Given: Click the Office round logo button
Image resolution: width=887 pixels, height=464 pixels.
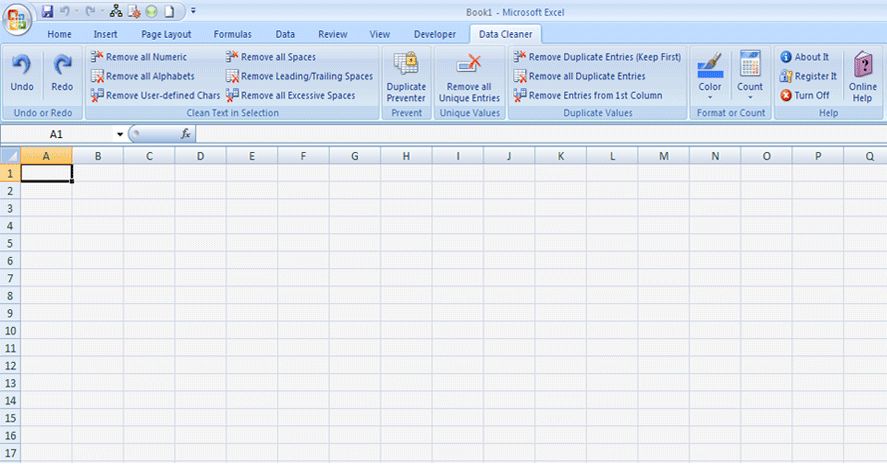Looking at the screenshot, I should coord(17,19).
